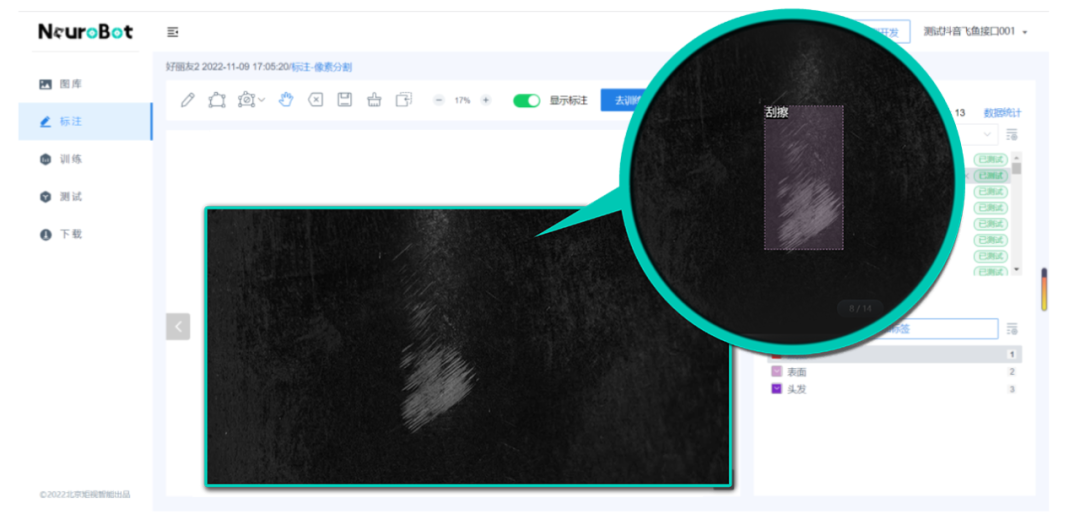
Task: Click the NeuroBot logo
Action: [x=85, y=32]
